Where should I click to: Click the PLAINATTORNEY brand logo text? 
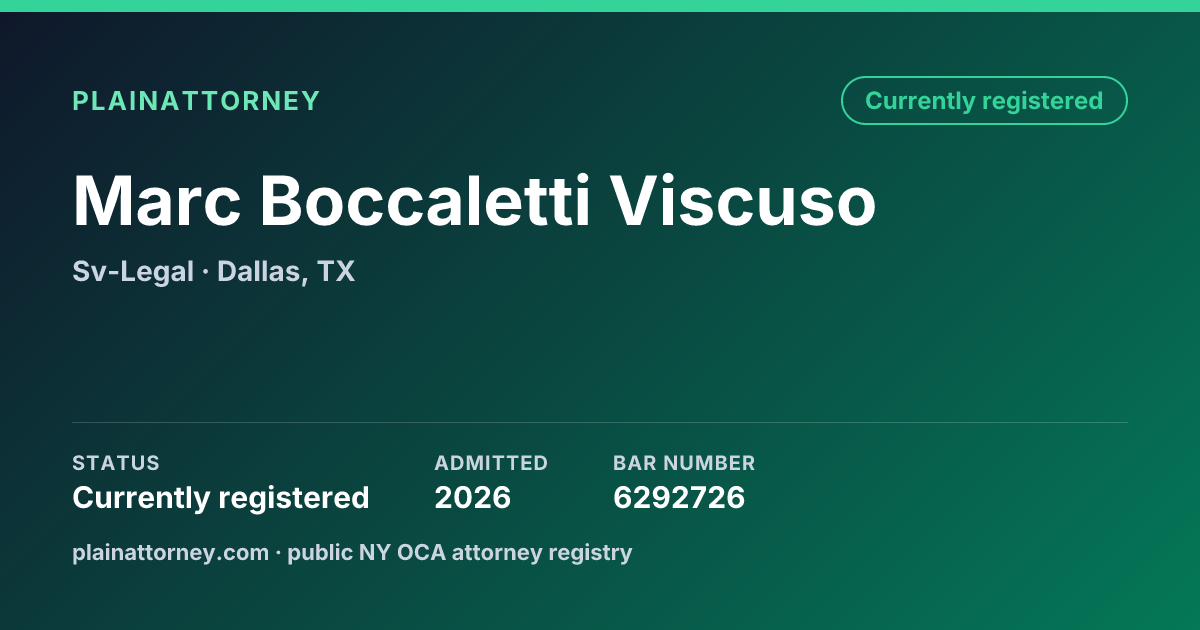(x=196, y=101)
